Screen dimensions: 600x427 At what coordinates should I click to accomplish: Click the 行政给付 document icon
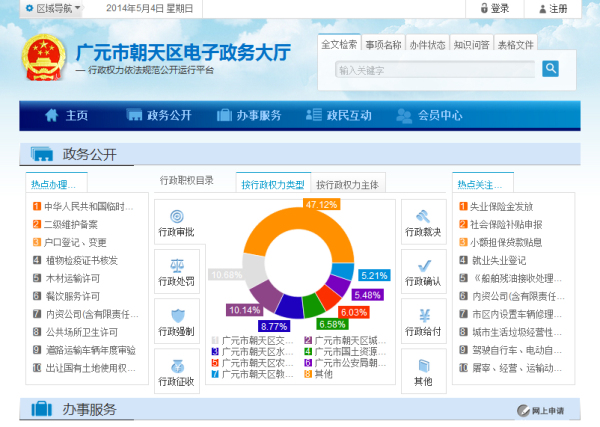[423, 315]
